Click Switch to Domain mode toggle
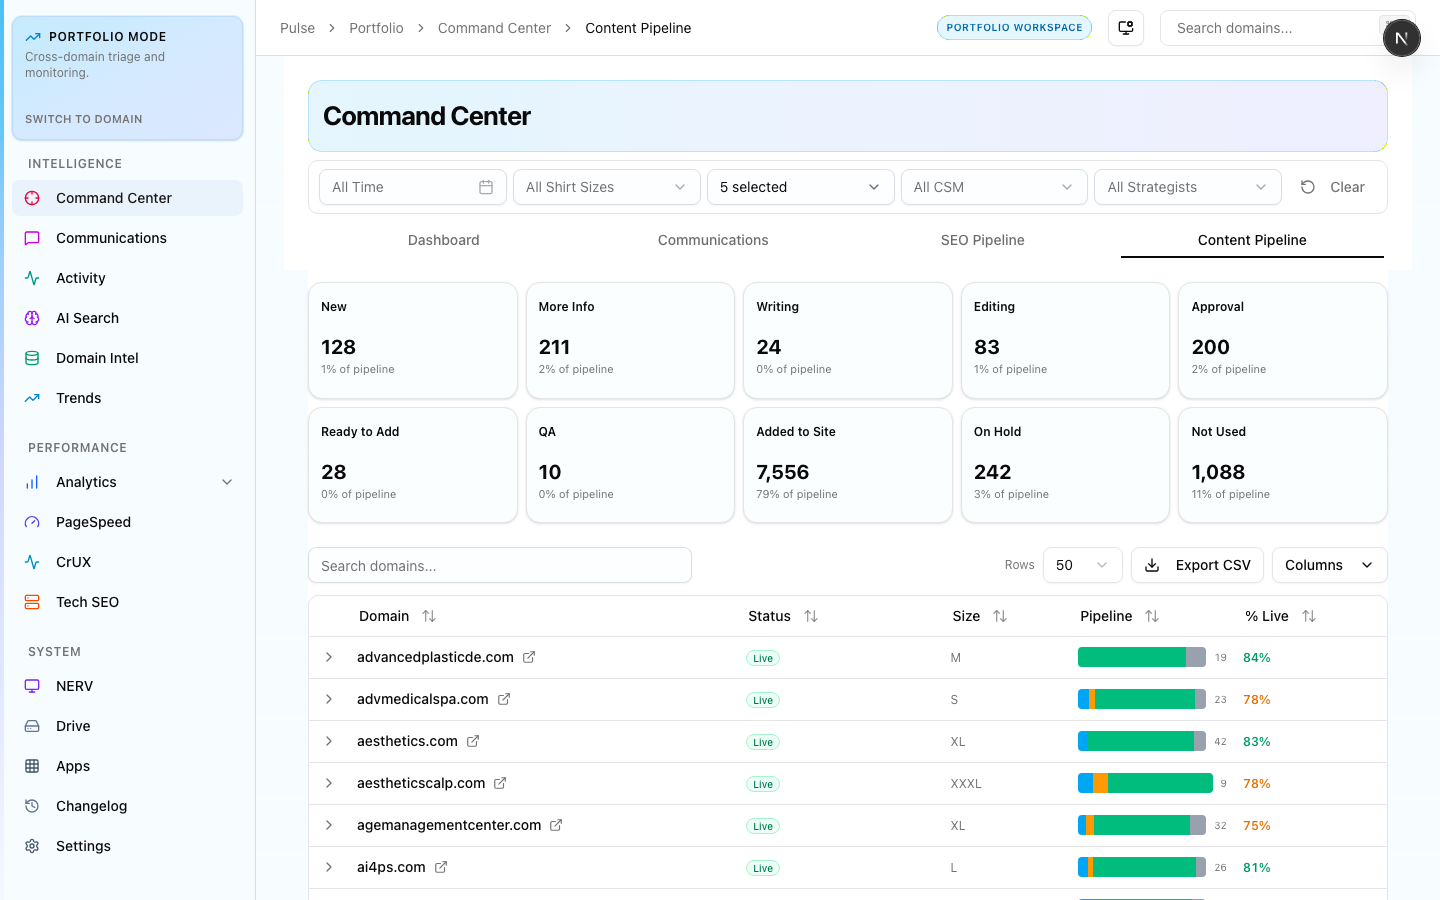 [x=84, y=119]
